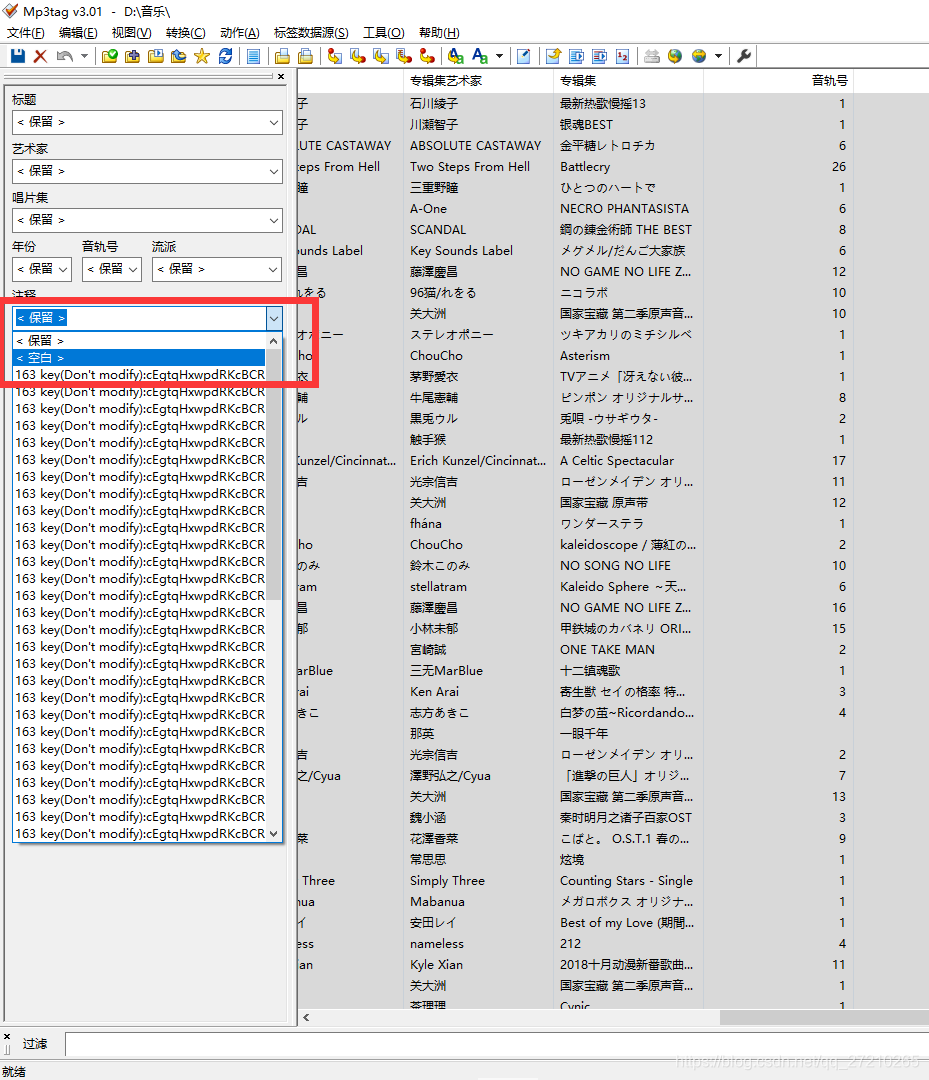Open the auto-numbering wizard 1-2 icon
Screen dimensions: 929x1080
coord(623,56)
